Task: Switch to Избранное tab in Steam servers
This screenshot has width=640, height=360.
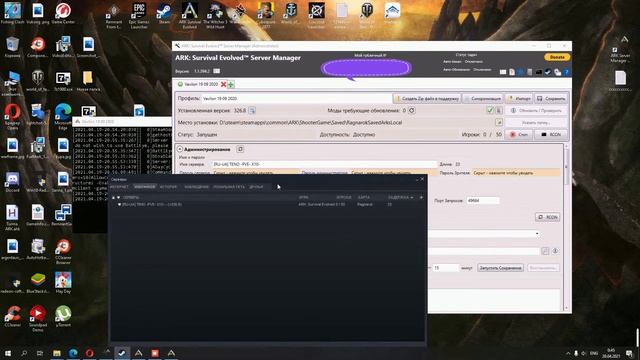Action: click(x=145, y=187)
